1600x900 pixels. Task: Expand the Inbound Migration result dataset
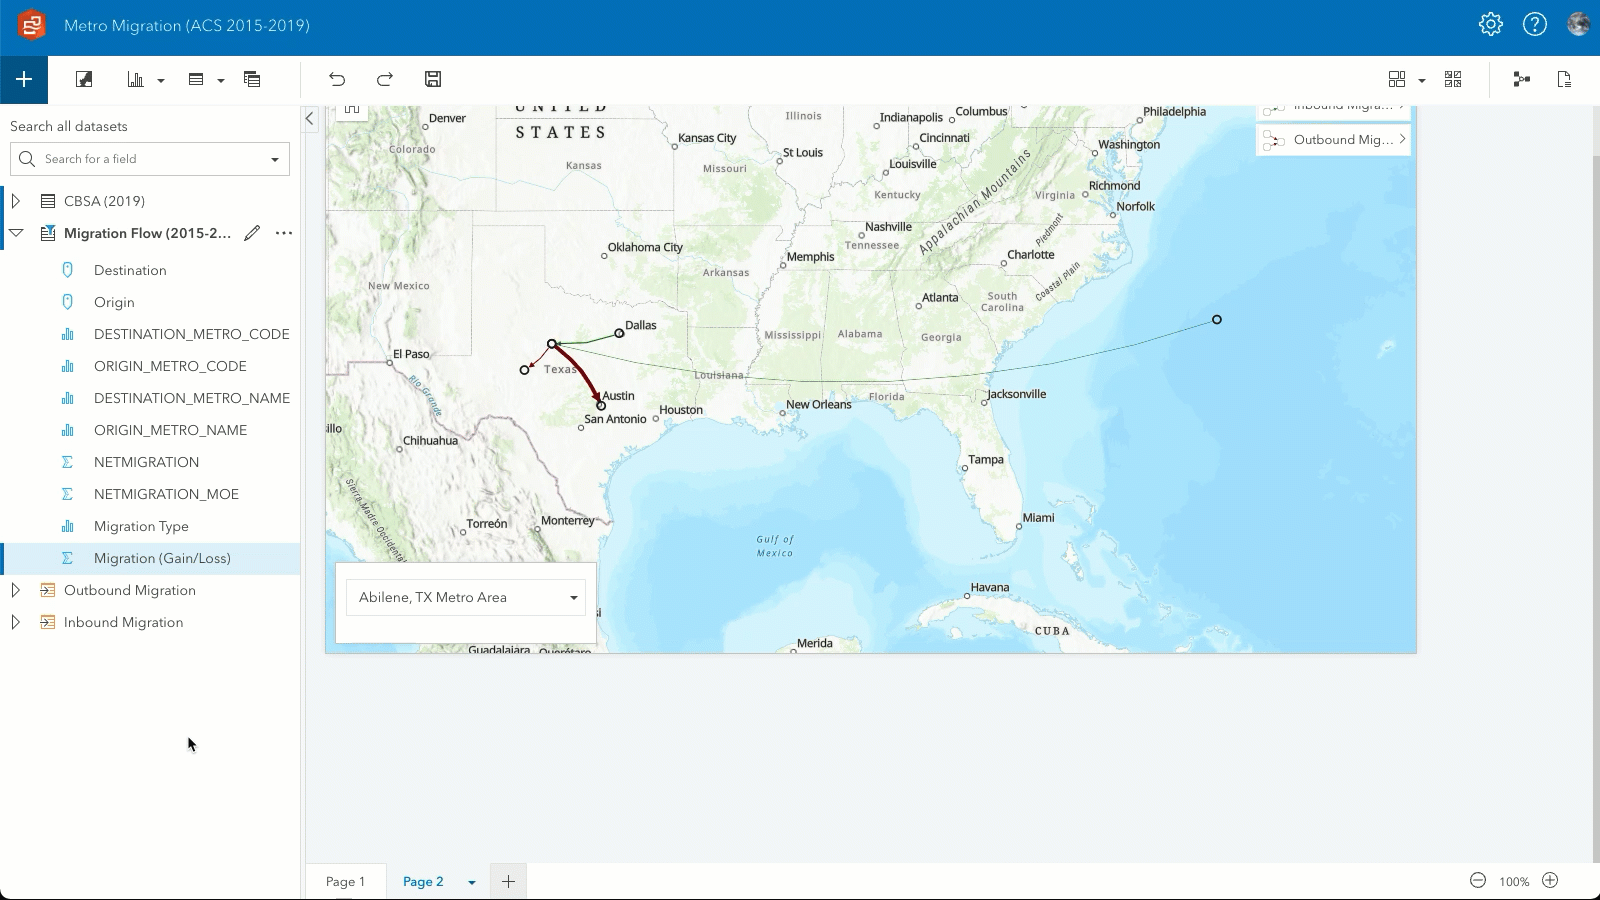click(x=16, y=622)
